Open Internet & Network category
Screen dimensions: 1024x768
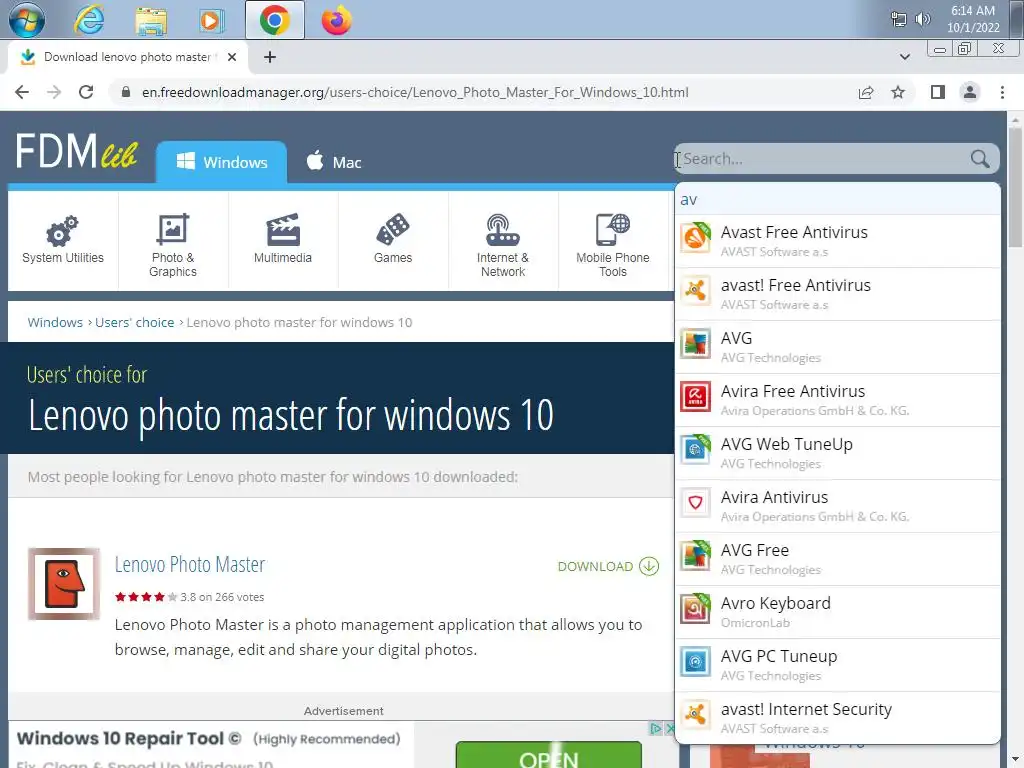coord(503,240)
